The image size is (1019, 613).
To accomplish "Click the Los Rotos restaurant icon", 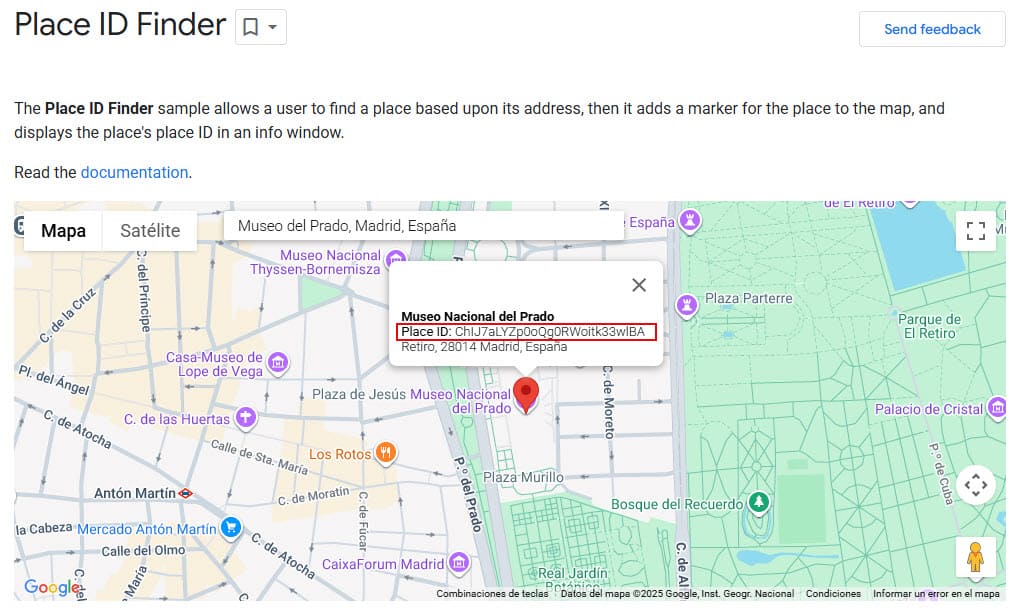I will coord(385,452).
